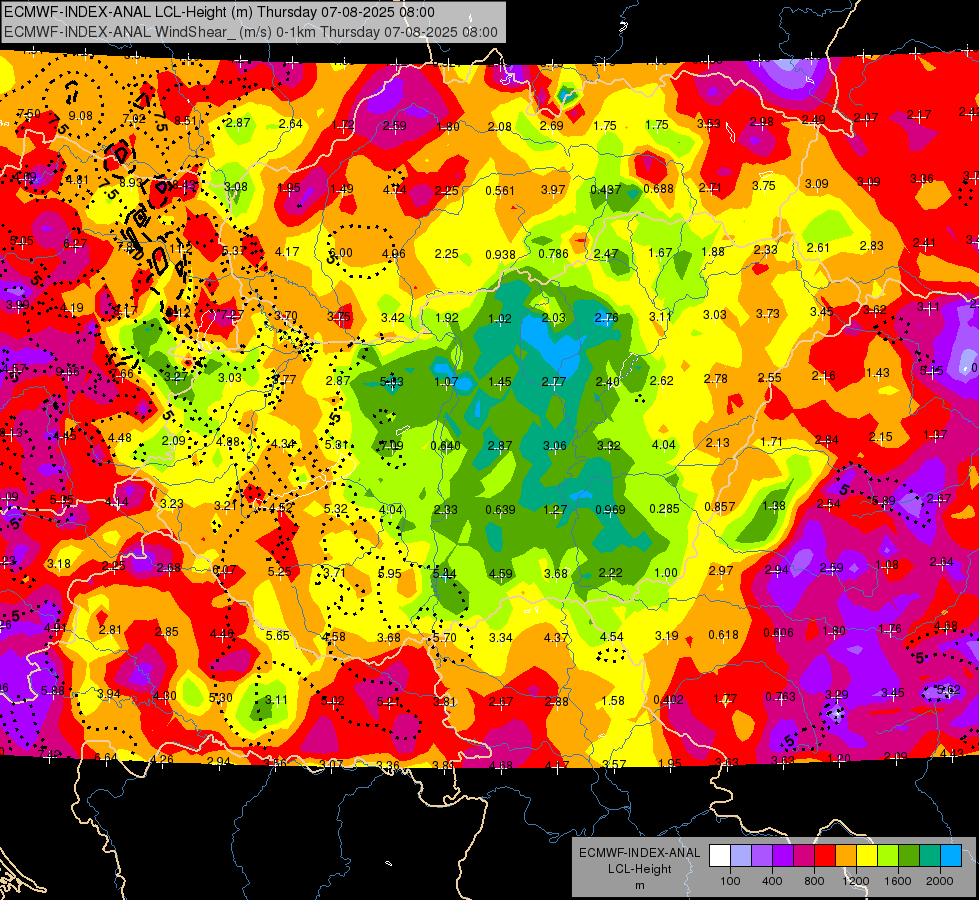Click the legend label 1200
979x900 pixels.
(855, 881)
